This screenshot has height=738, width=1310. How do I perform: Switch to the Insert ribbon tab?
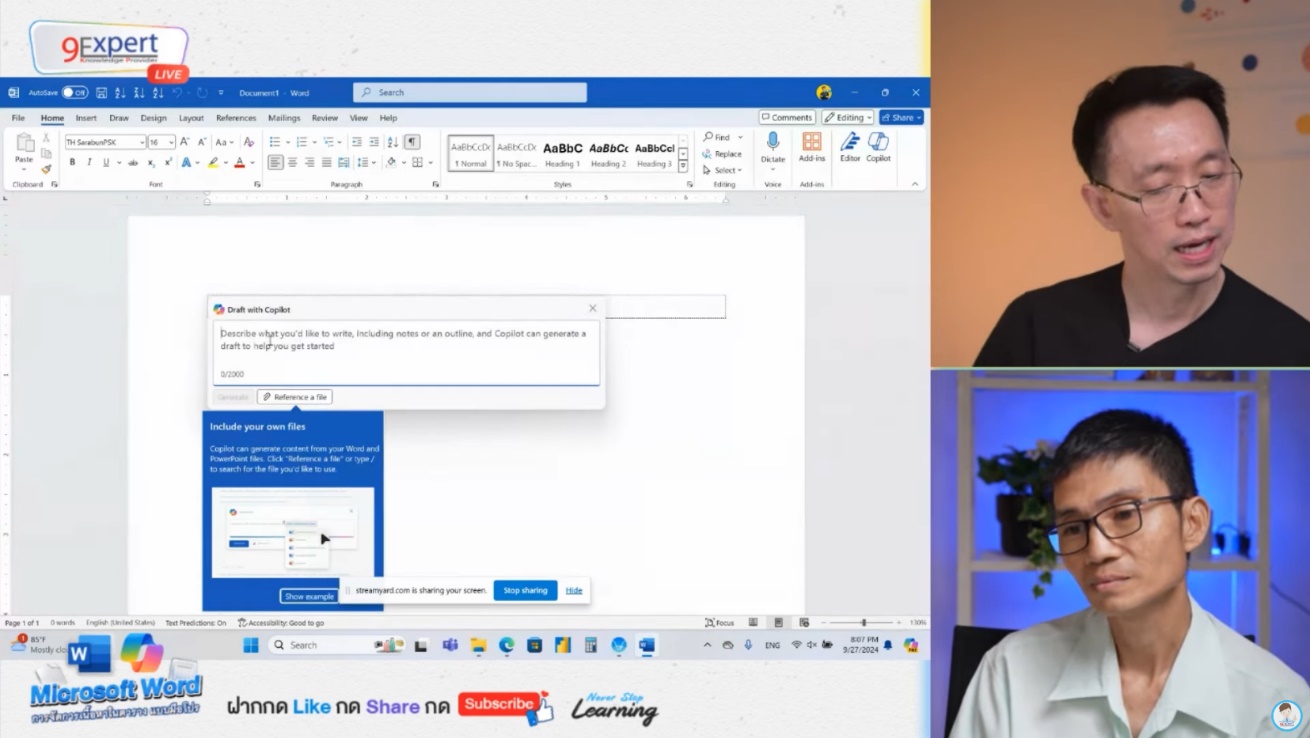pos(86,117)
